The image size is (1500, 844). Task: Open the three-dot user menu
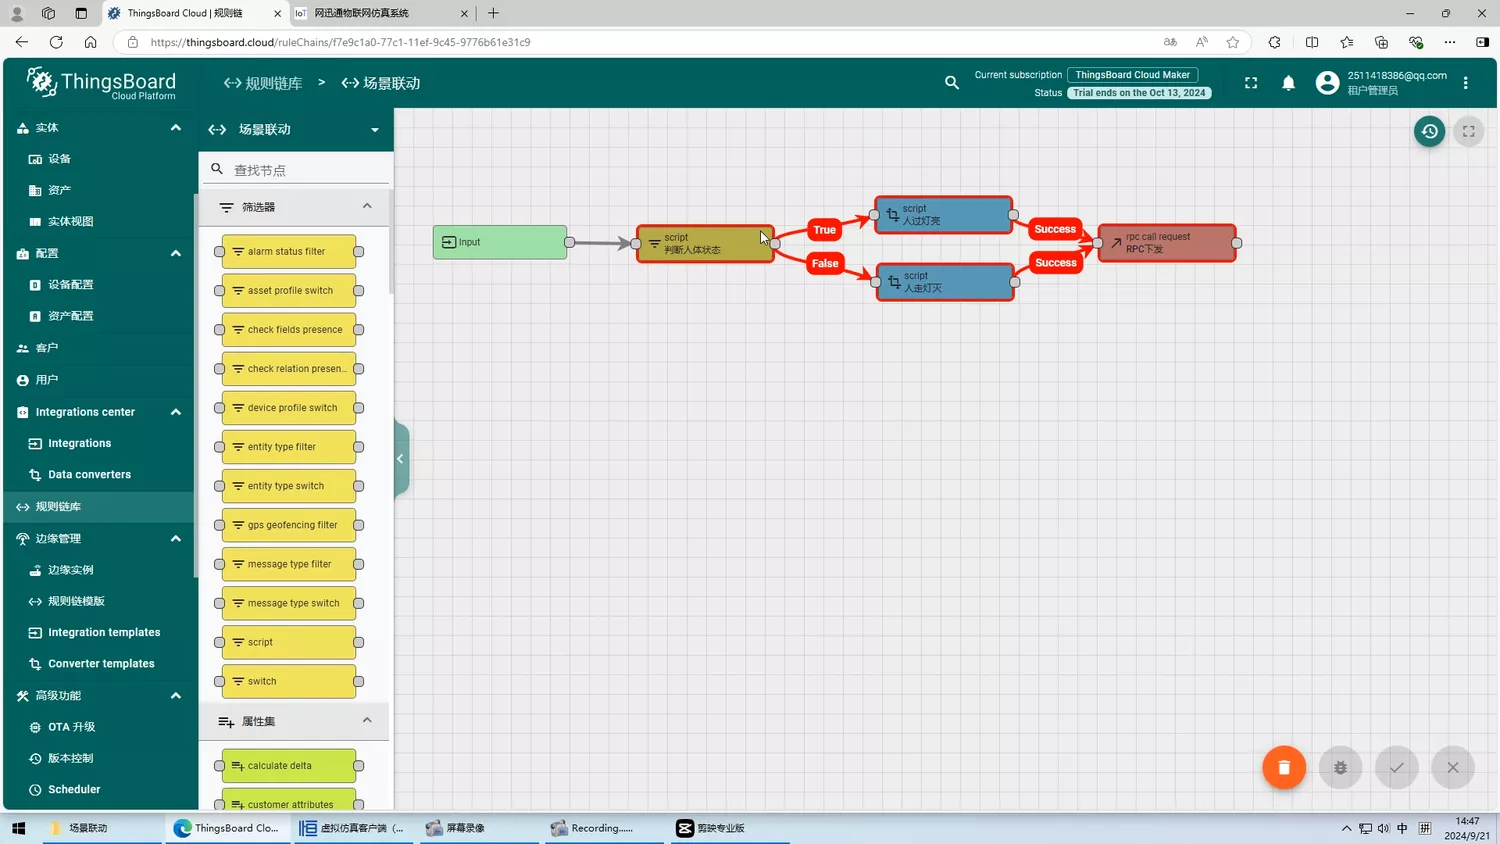pos(1465,83)
